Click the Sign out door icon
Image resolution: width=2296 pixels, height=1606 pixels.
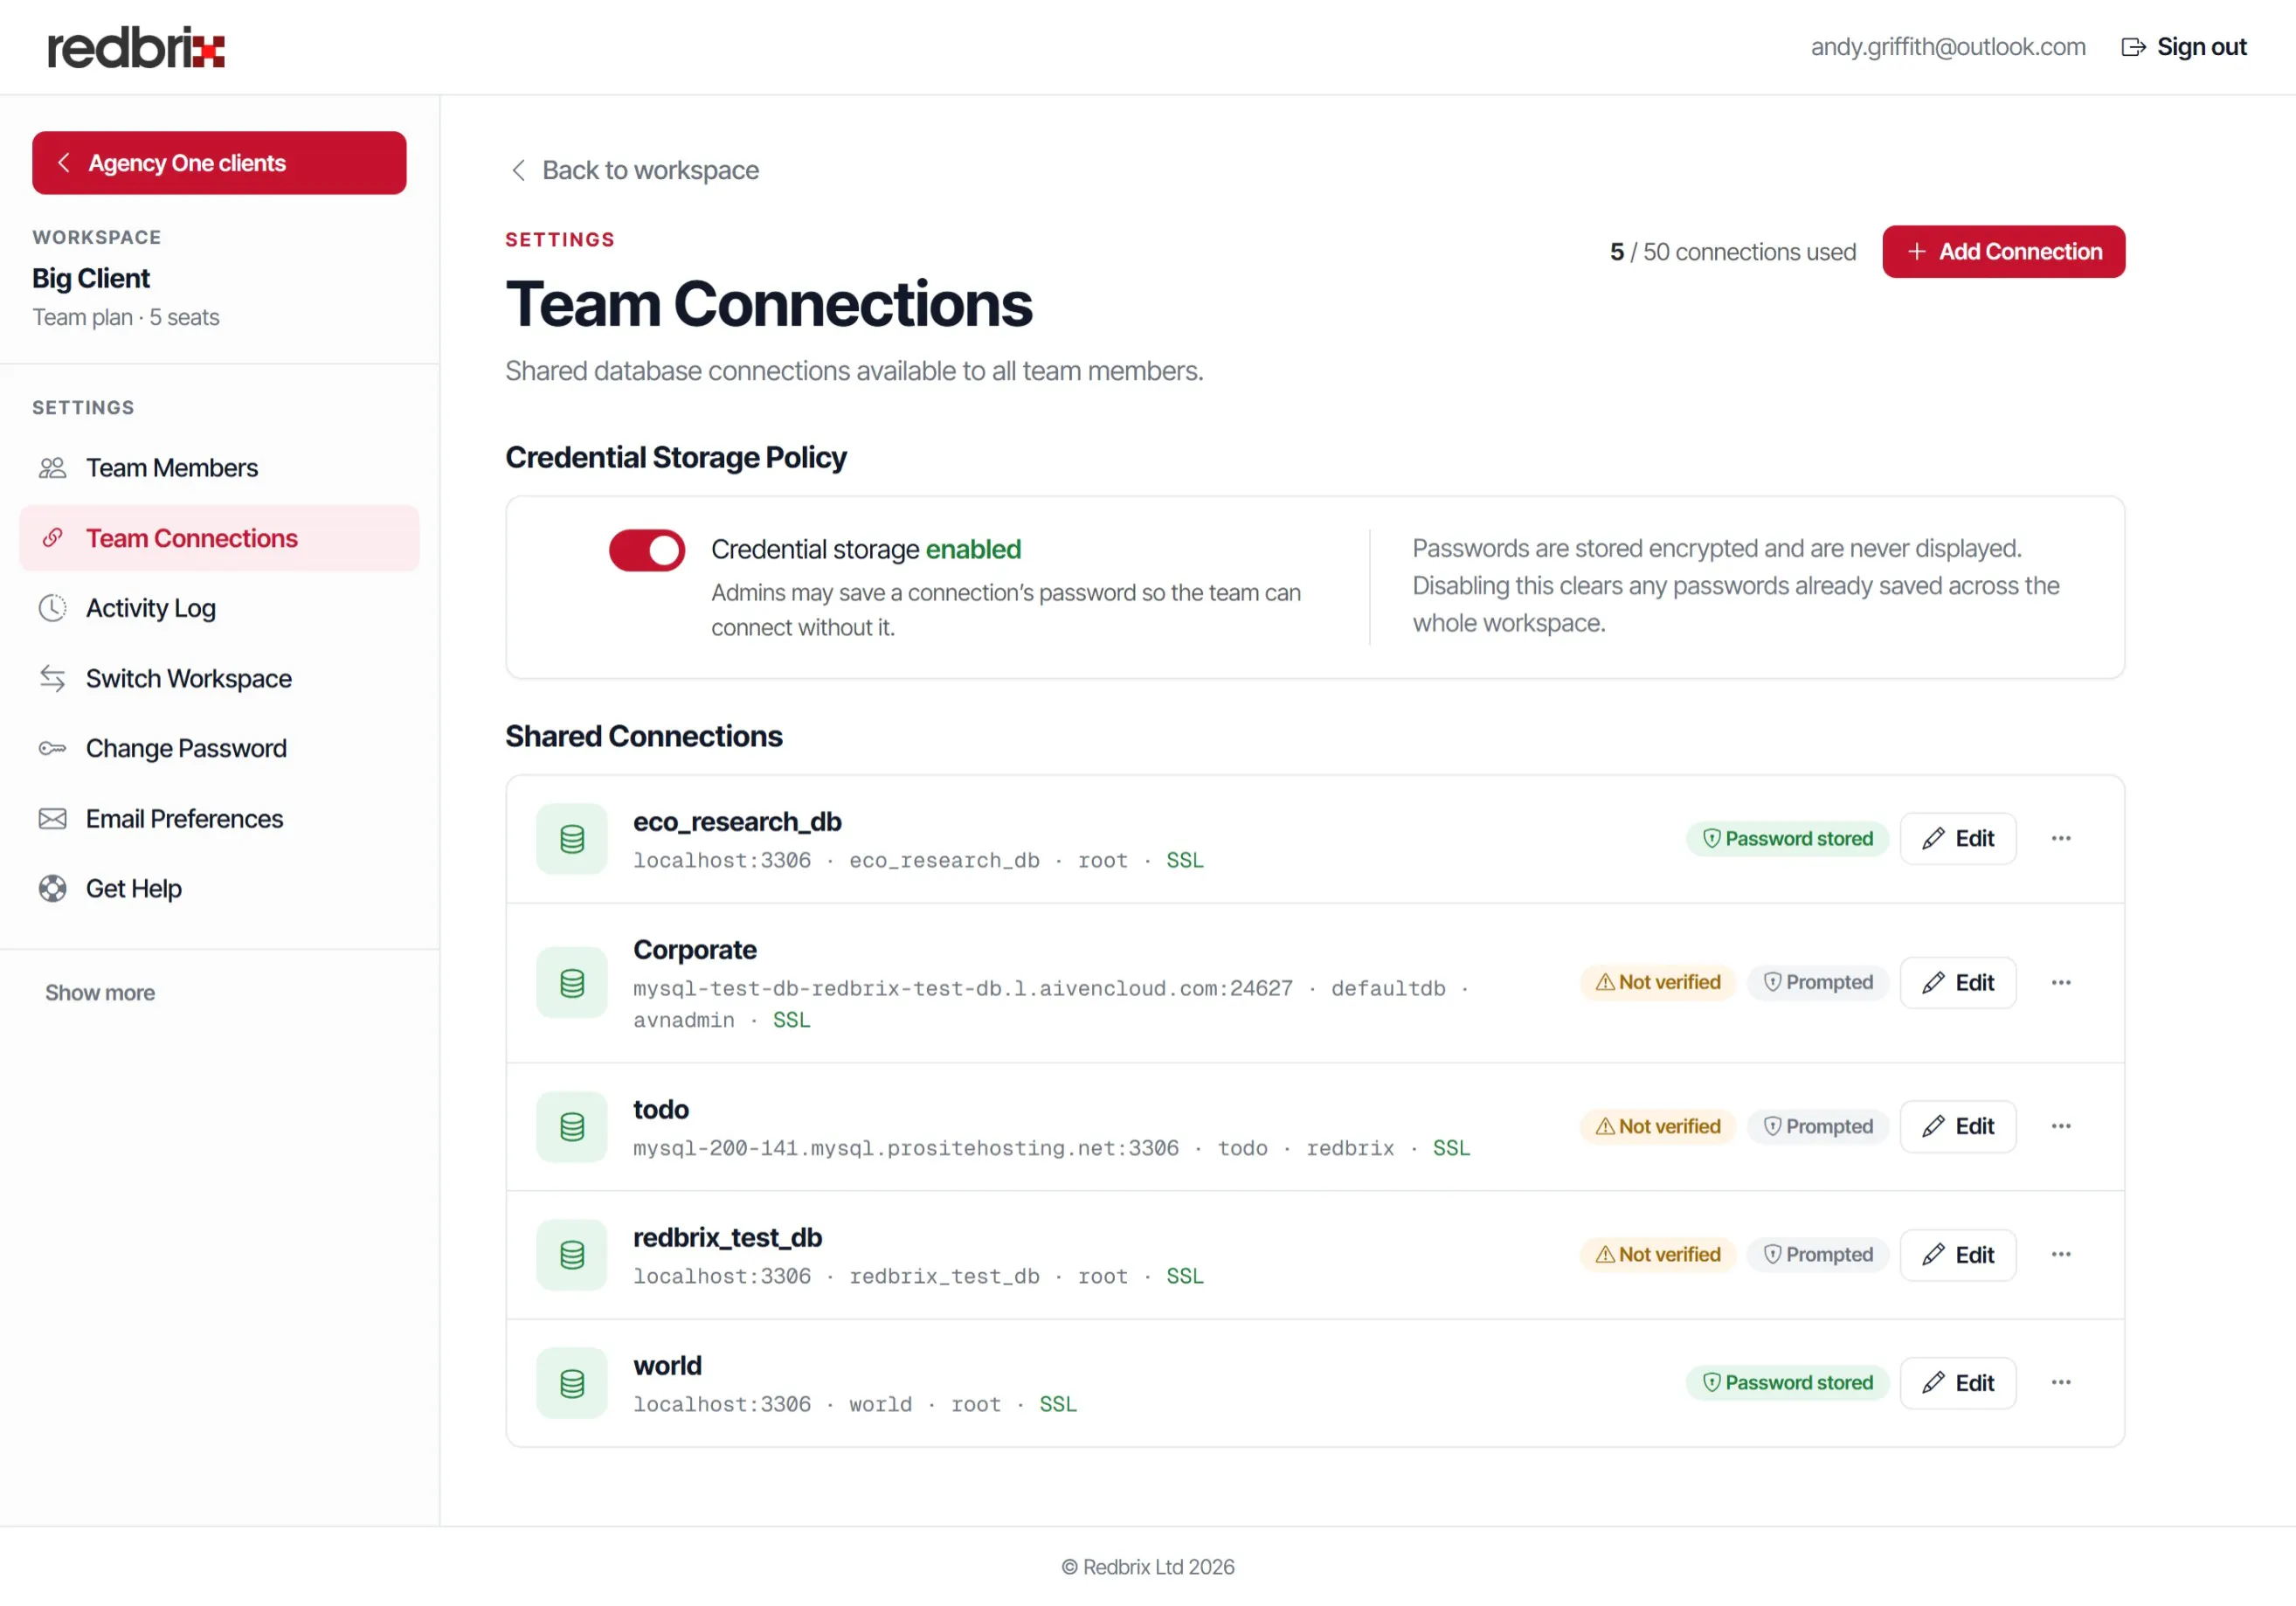(2133, 47)
